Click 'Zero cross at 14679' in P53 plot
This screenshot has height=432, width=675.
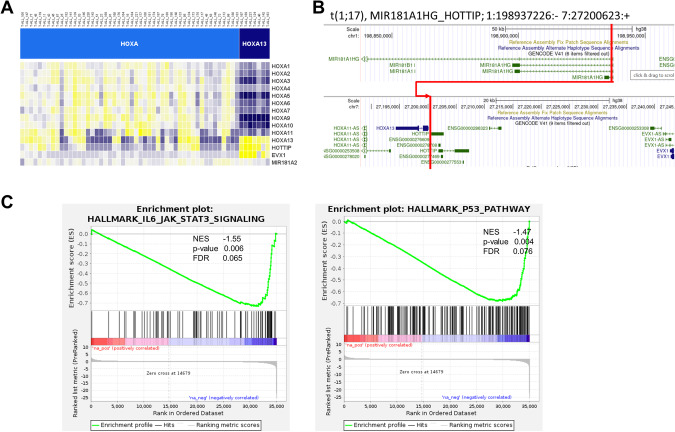click(421, 372)
